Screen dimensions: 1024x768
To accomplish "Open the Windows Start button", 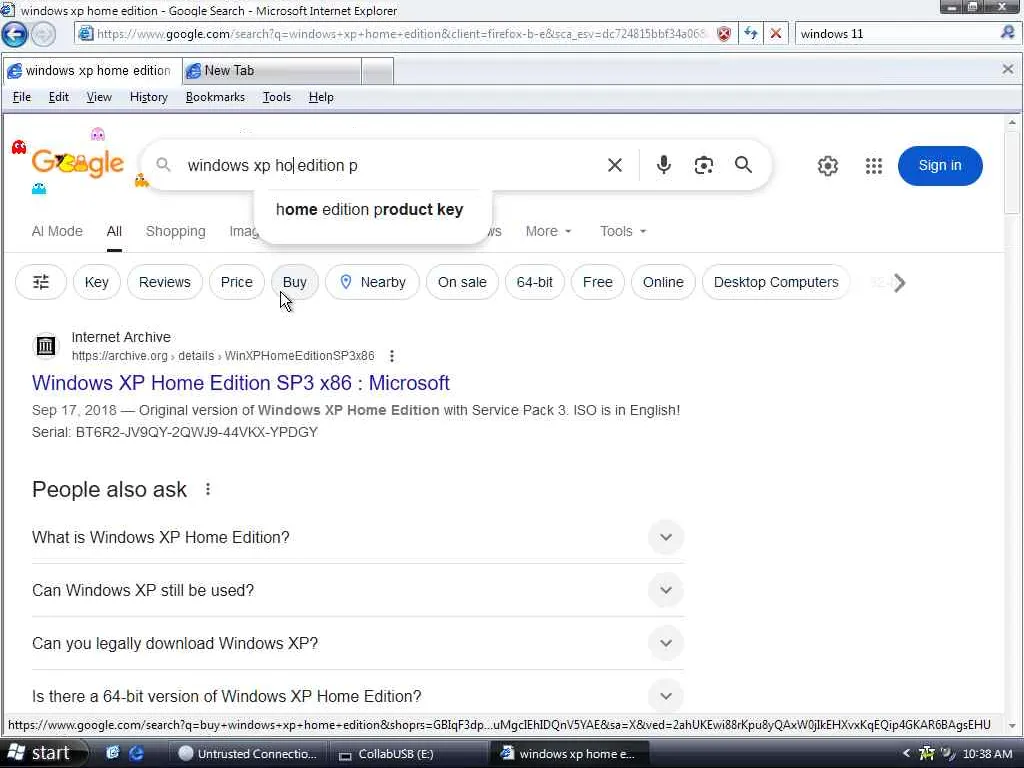I will pos(40,753).
